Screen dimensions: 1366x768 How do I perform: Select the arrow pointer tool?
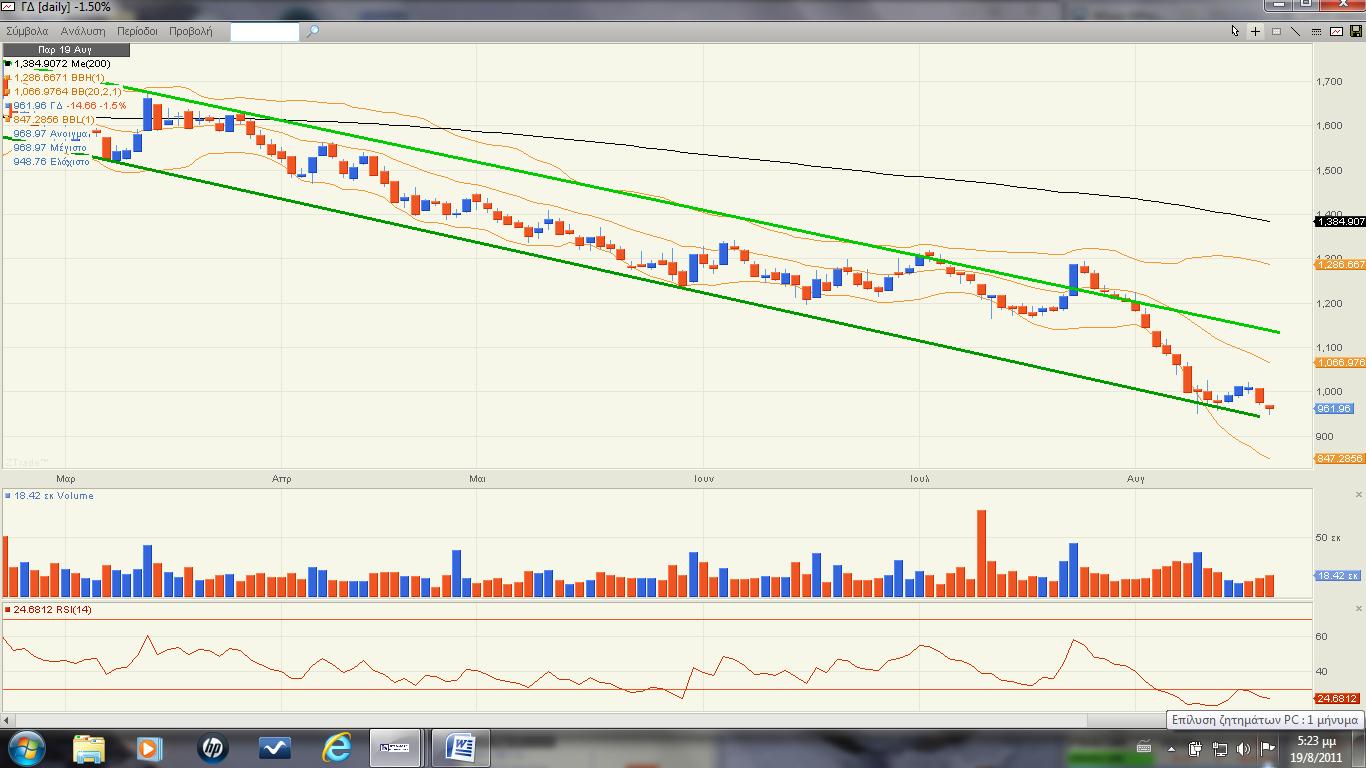coord(1236,31)
